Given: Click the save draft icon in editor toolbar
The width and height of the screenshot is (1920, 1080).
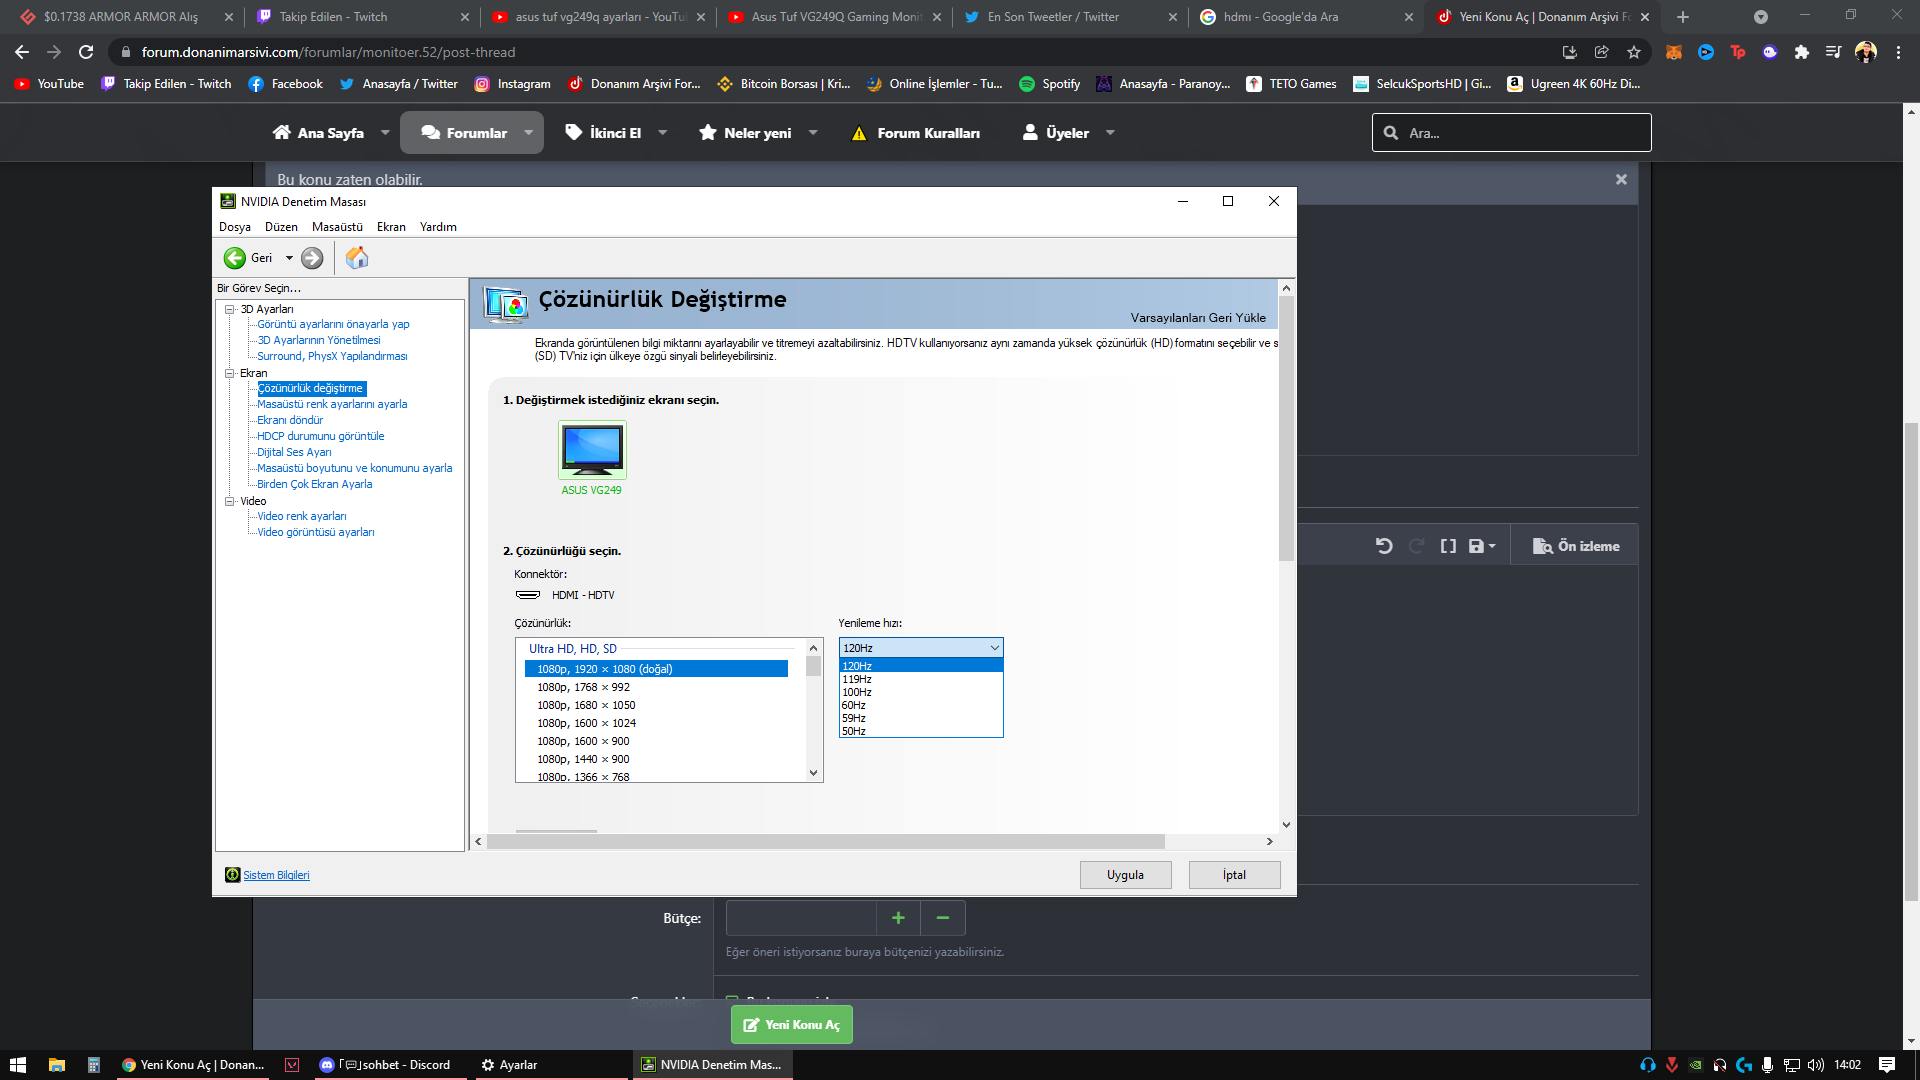Looking at the screenshot, I should [x=1476, y=546].
